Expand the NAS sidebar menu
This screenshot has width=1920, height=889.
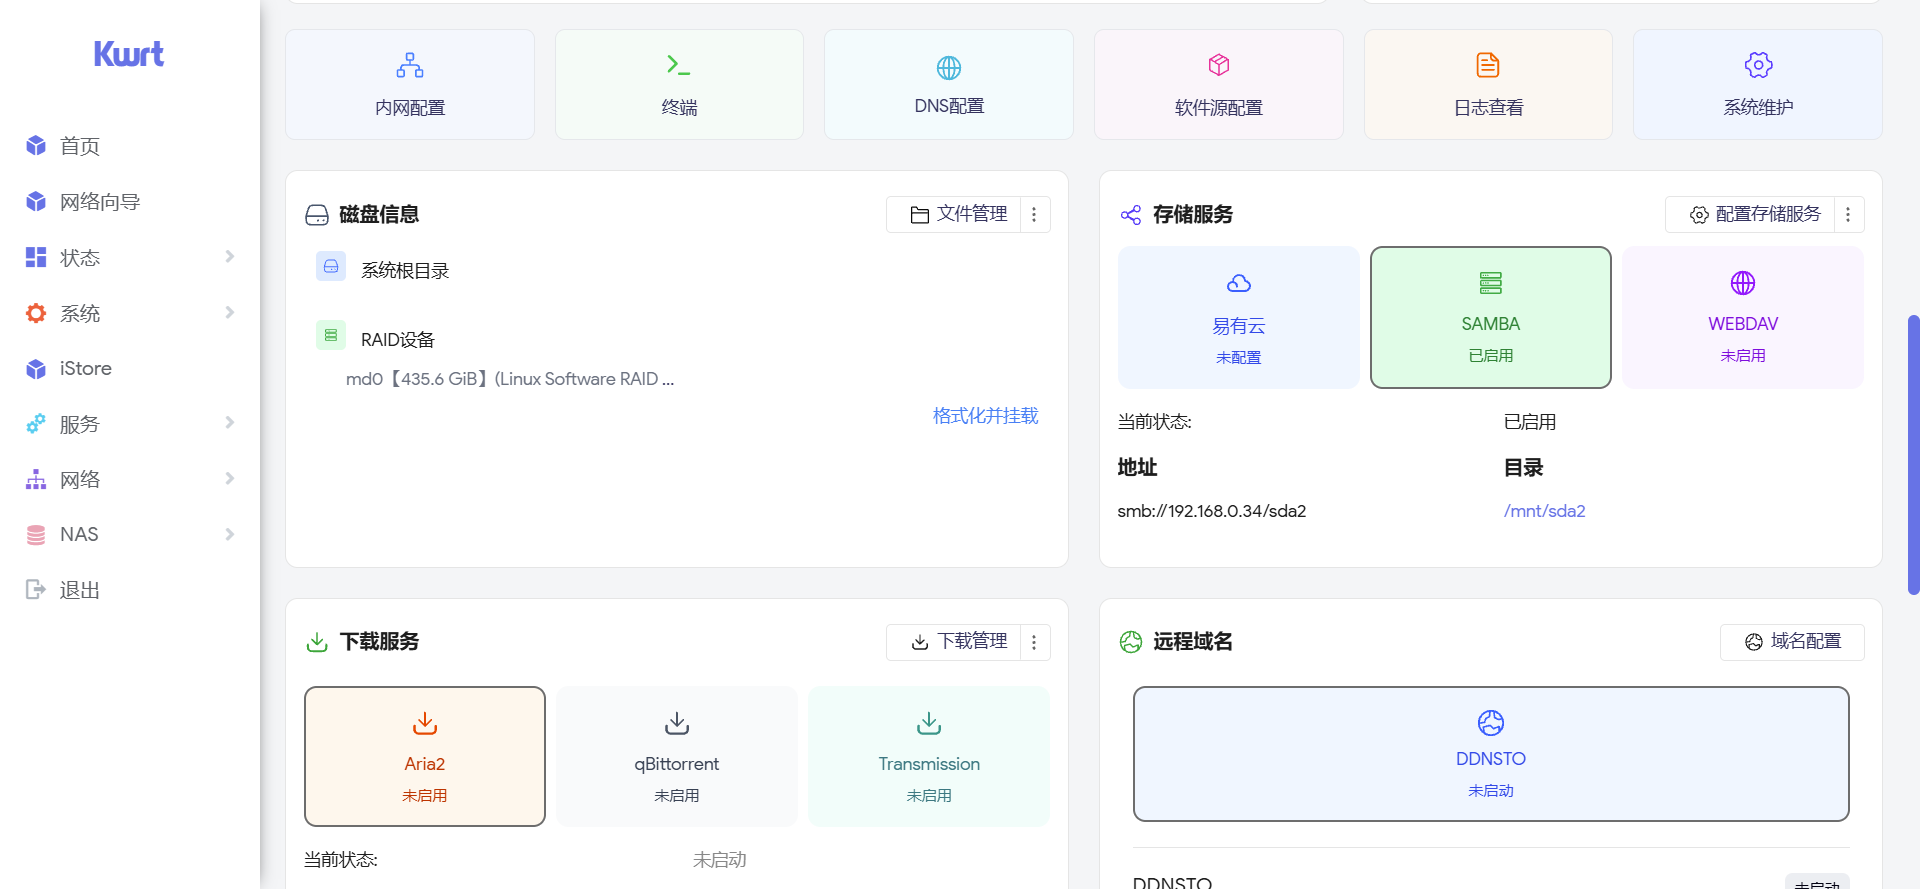(130, 535)
